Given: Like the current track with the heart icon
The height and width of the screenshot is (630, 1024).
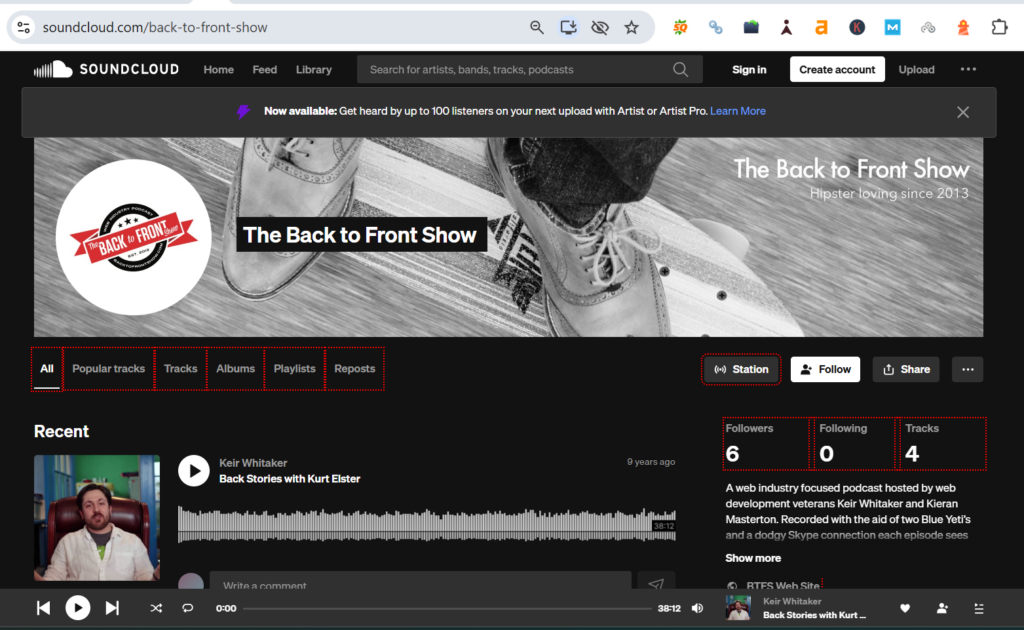Looking at the screenshot, I should tap(905, 608).
